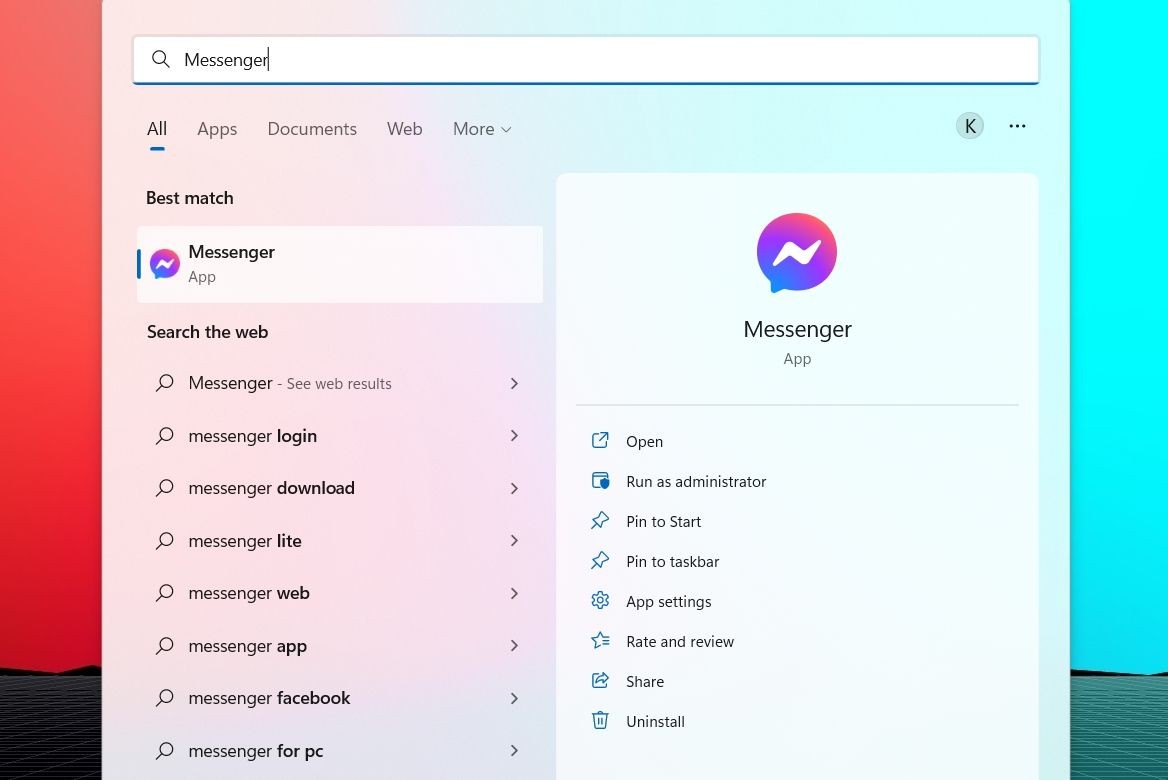Click the Rate and review star icon
Screen dimensions: 1168x780
point(600,640)
